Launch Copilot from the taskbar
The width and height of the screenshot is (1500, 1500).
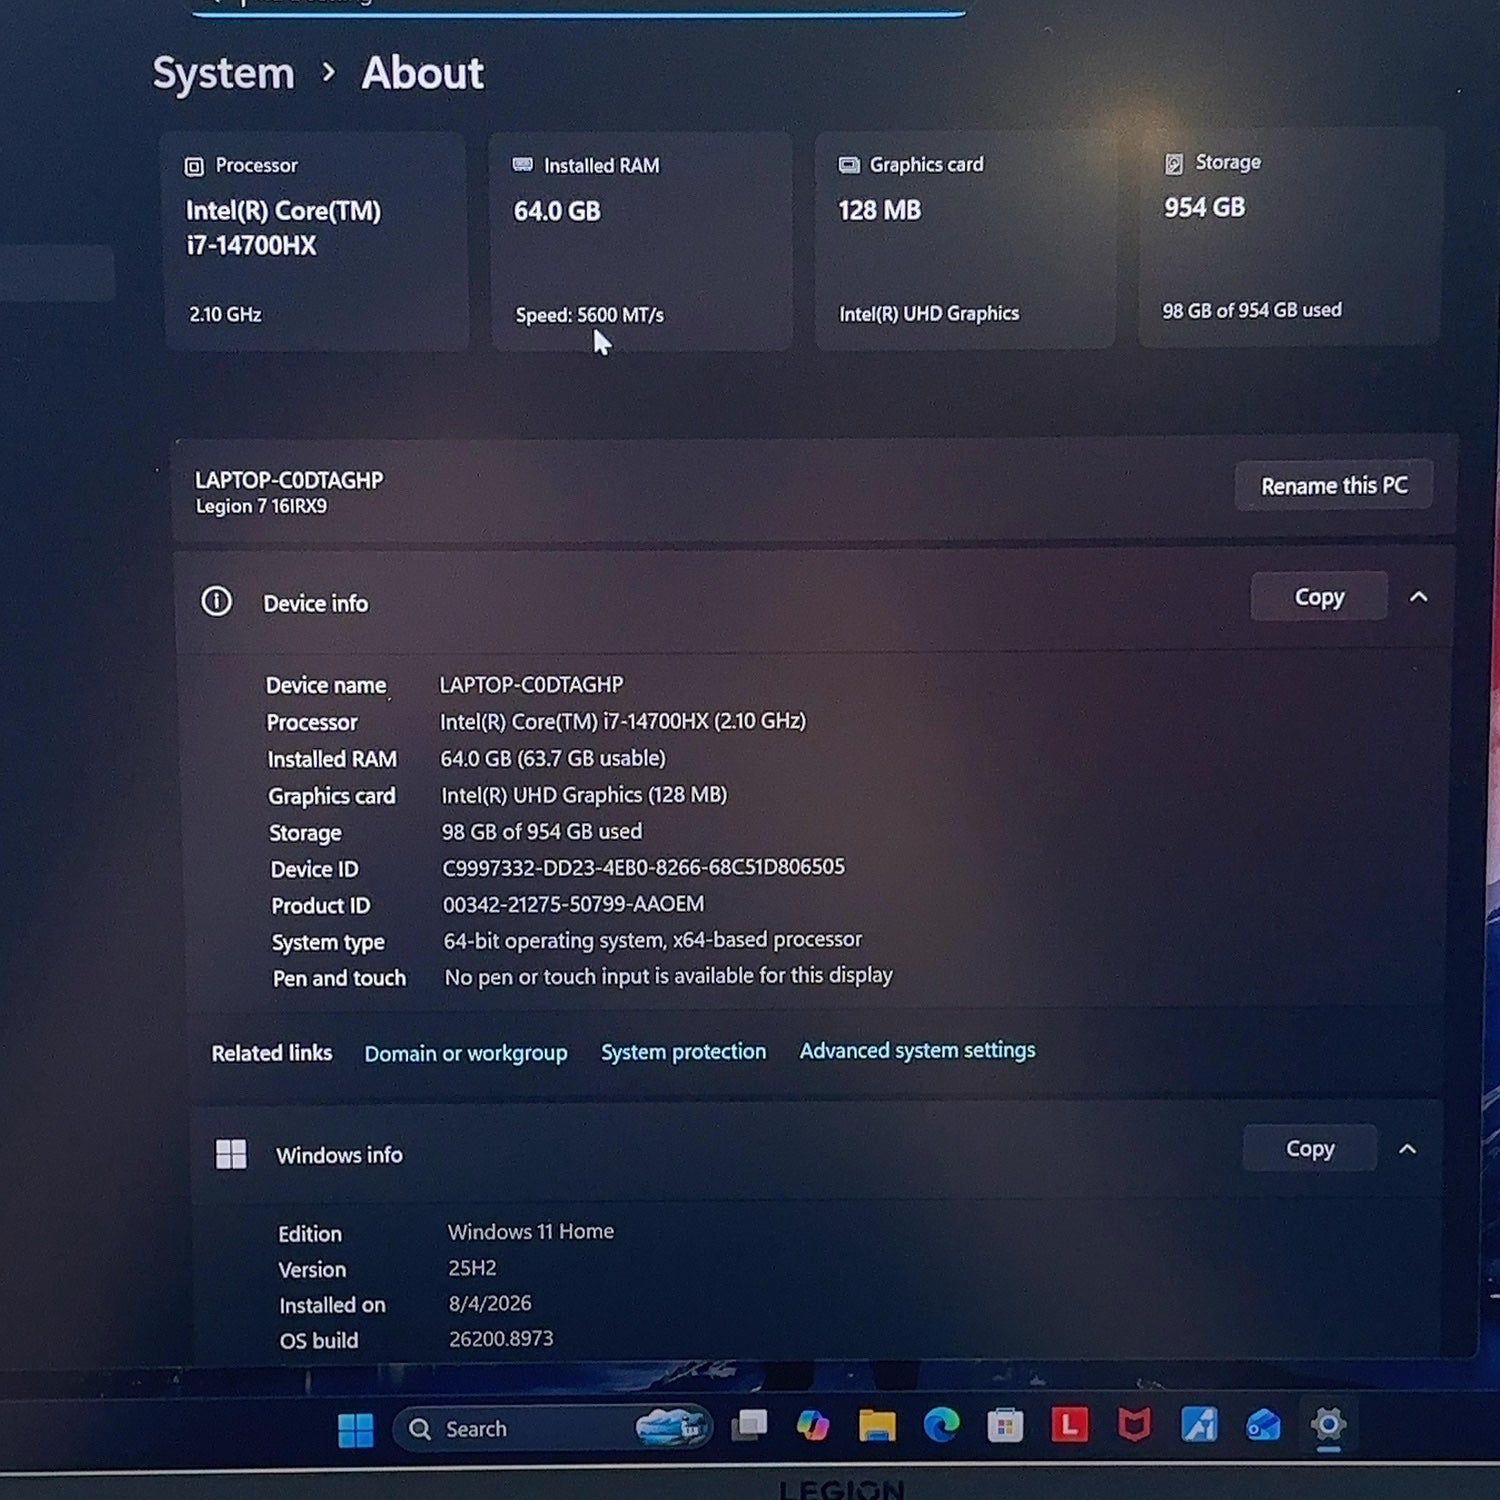pyautogui.click(x=812, y=1425)
